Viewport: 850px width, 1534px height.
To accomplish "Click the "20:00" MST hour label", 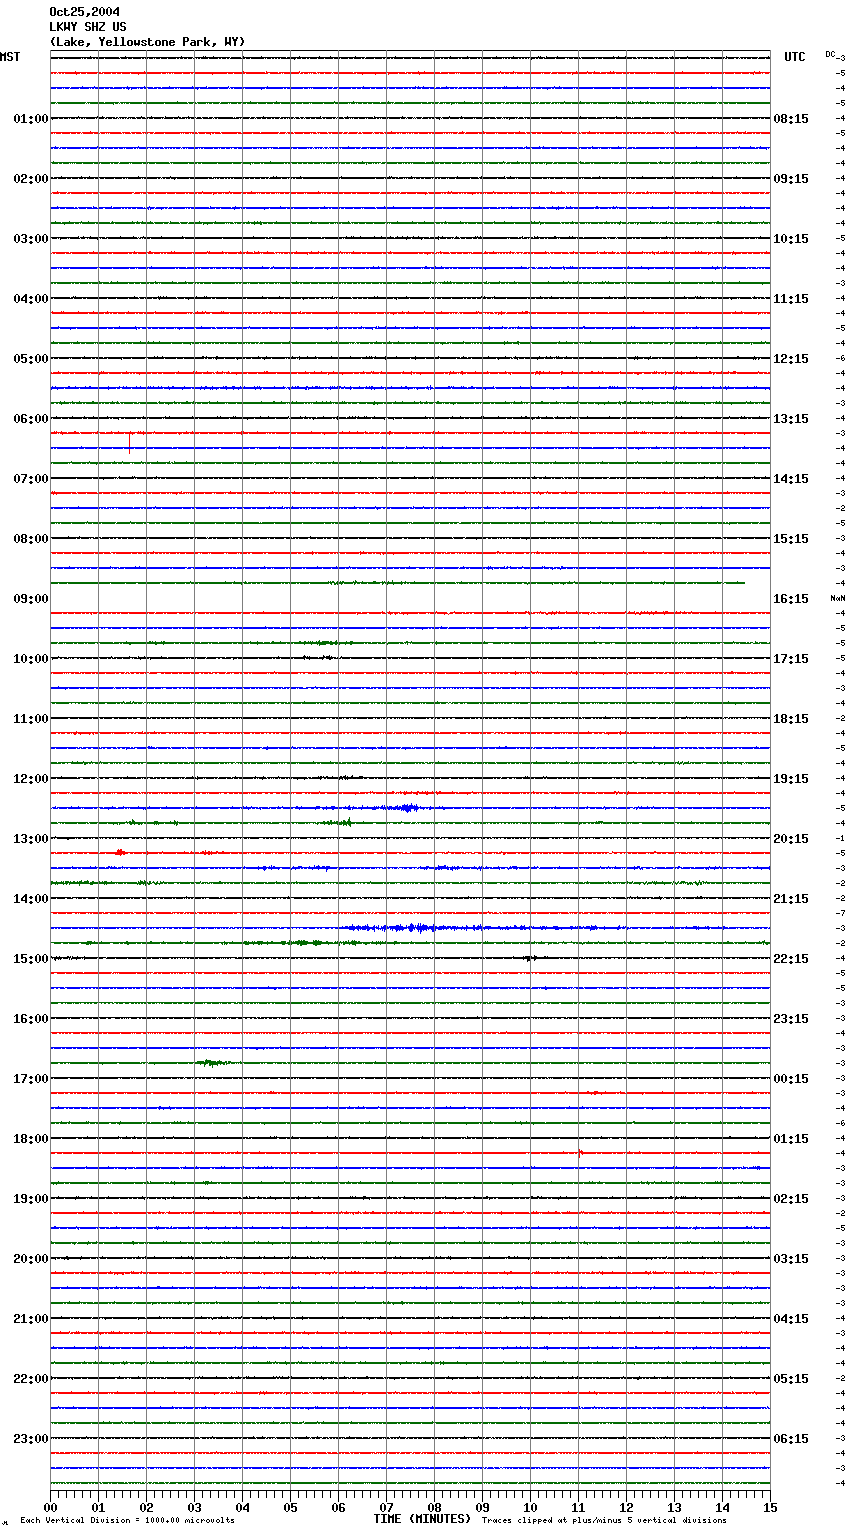I will (x=31, y=1259).
